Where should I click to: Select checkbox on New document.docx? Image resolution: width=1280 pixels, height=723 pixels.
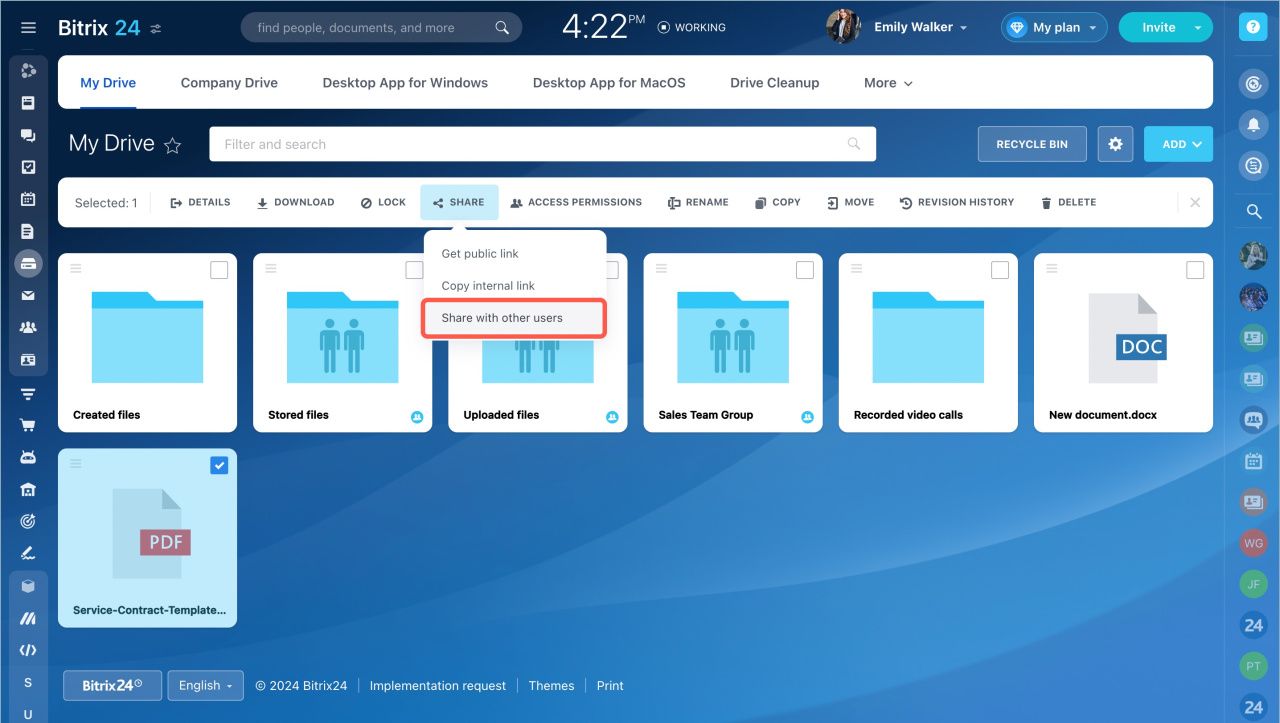point(1195,270)
